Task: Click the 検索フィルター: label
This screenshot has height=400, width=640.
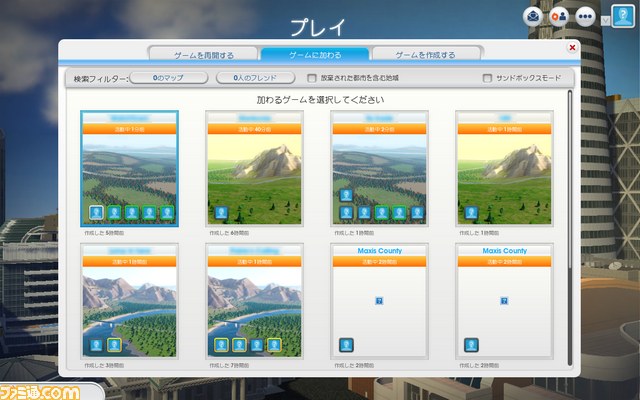Action: tap(100, 79)
